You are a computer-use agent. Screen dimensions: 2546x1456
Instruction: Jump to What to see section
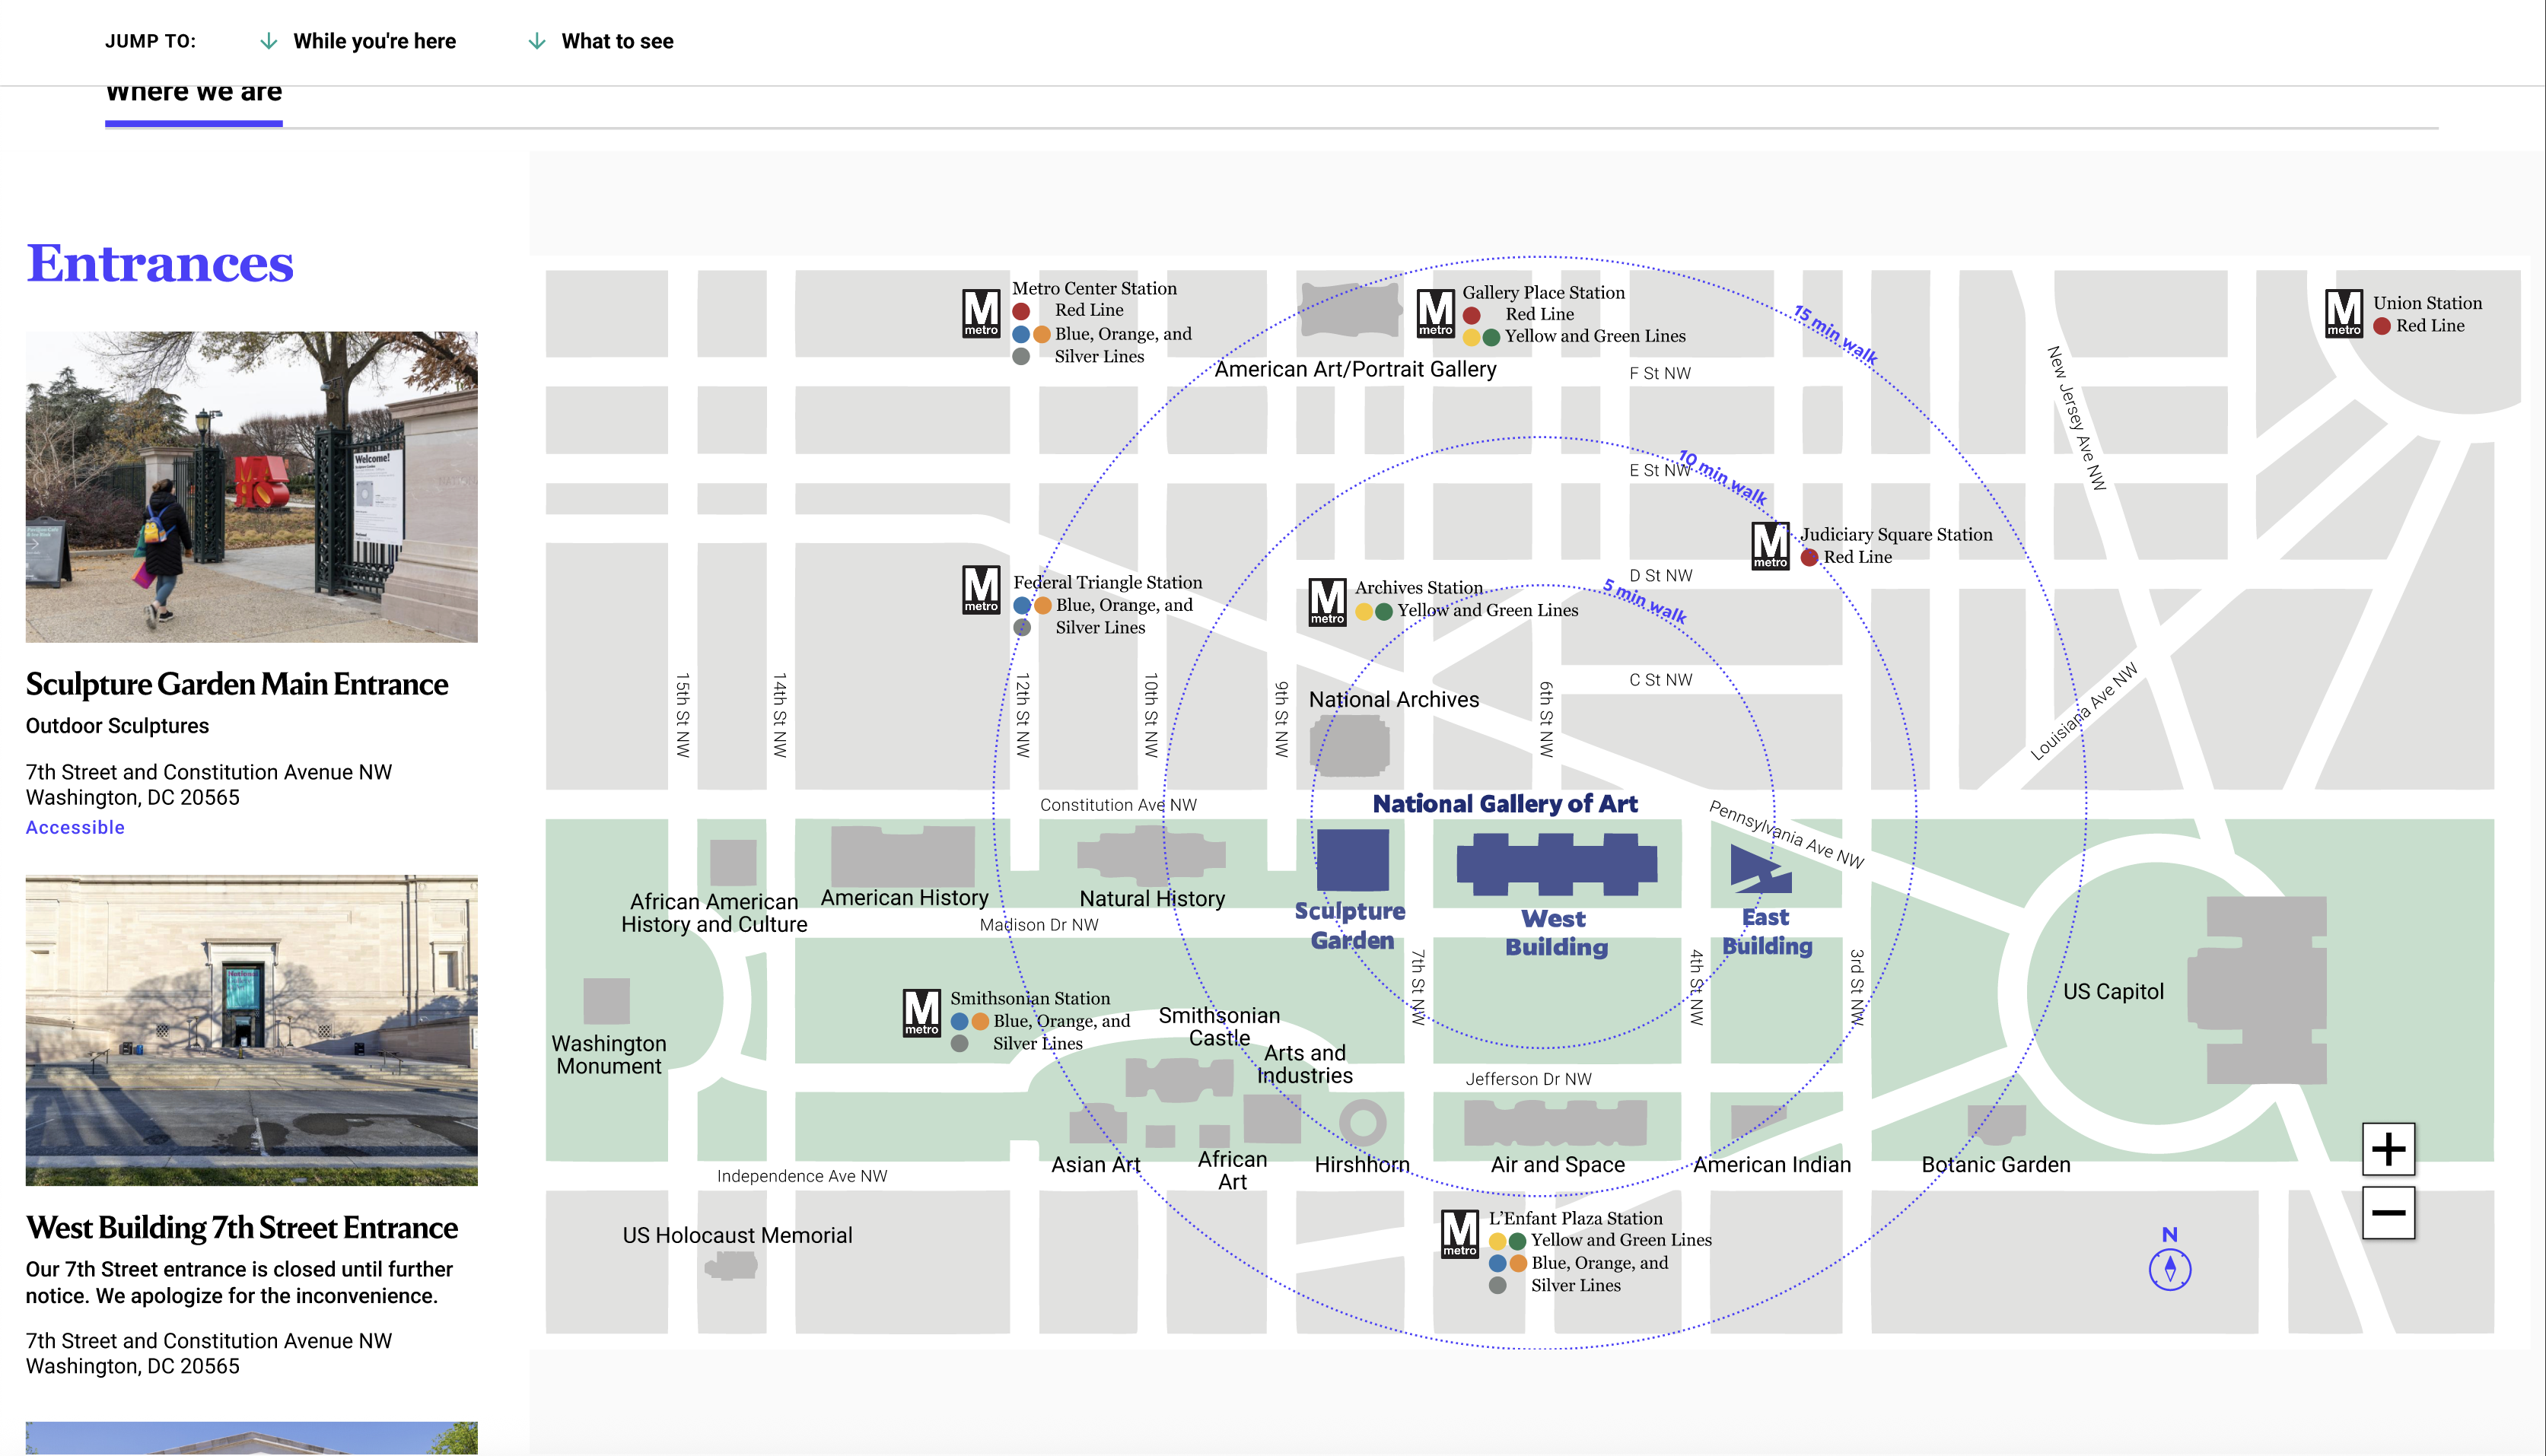617,41
